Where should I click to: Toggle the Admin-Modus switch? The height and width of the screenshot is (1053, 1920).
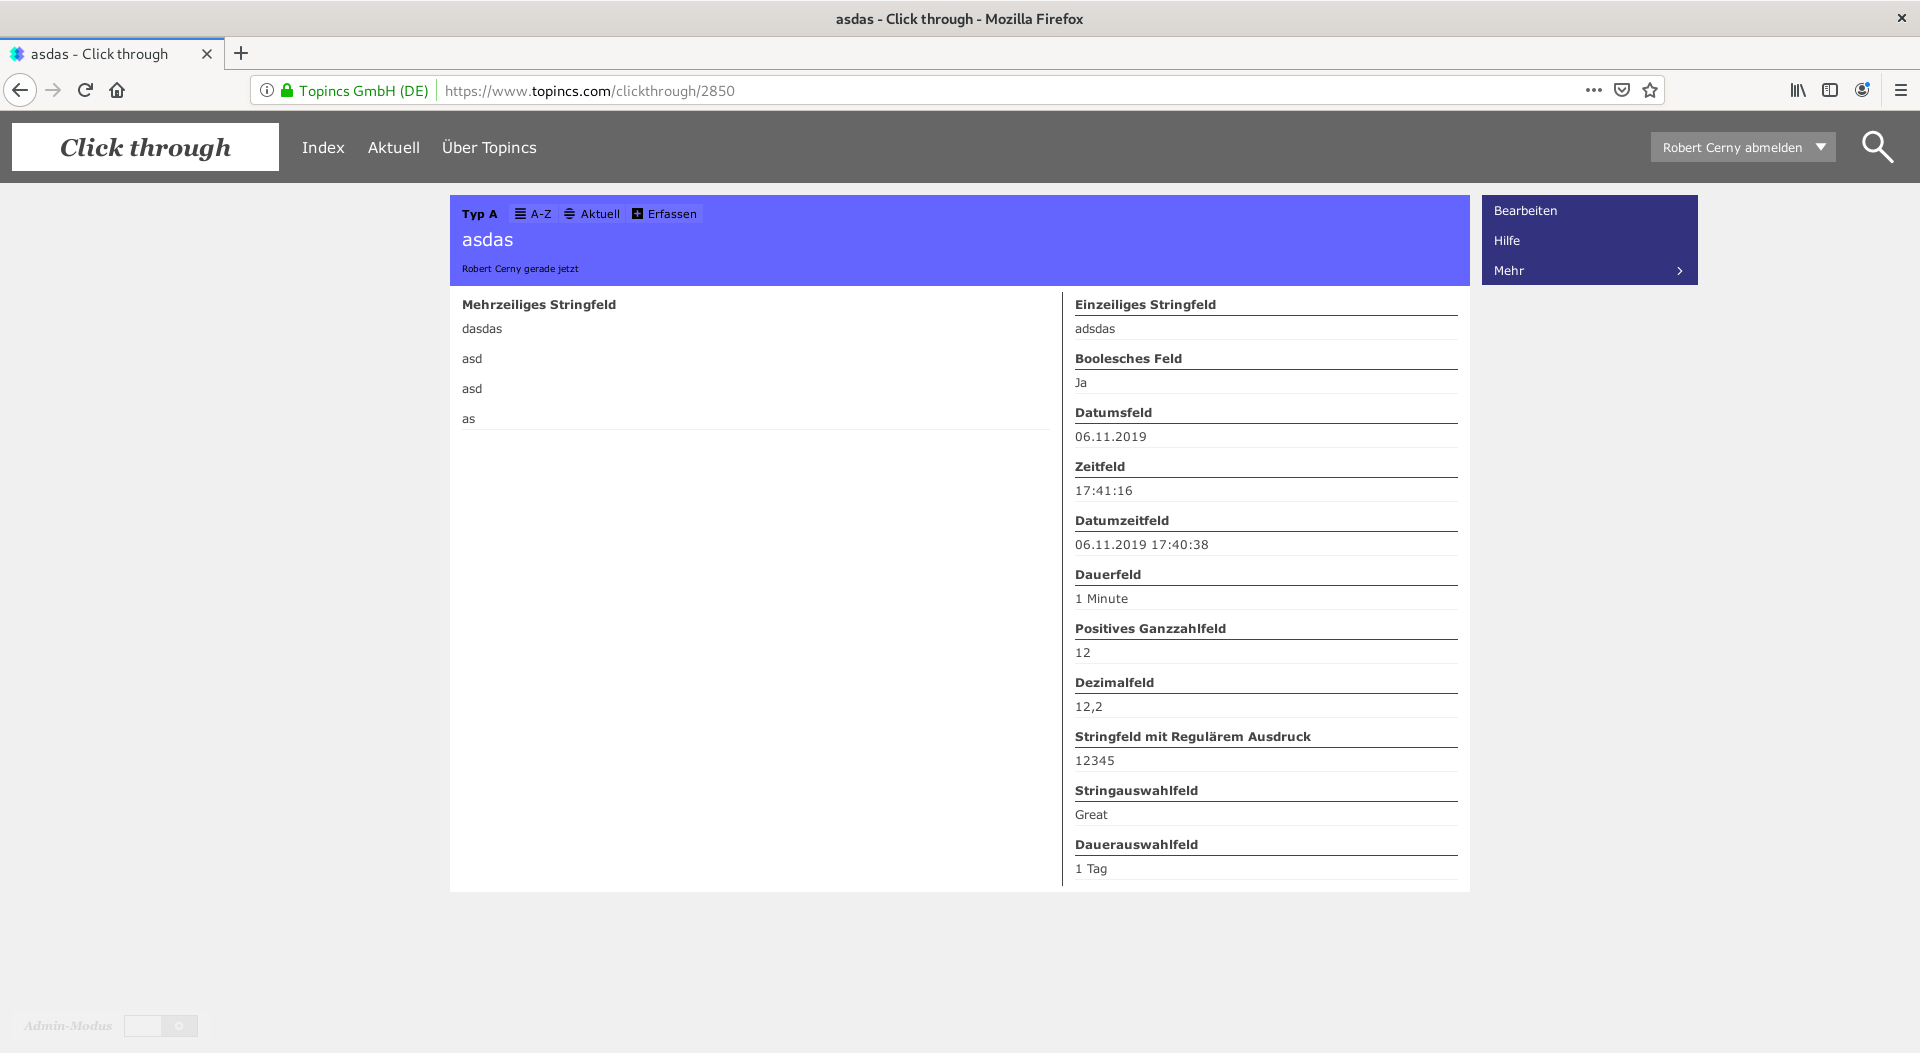coord(161,1026)
